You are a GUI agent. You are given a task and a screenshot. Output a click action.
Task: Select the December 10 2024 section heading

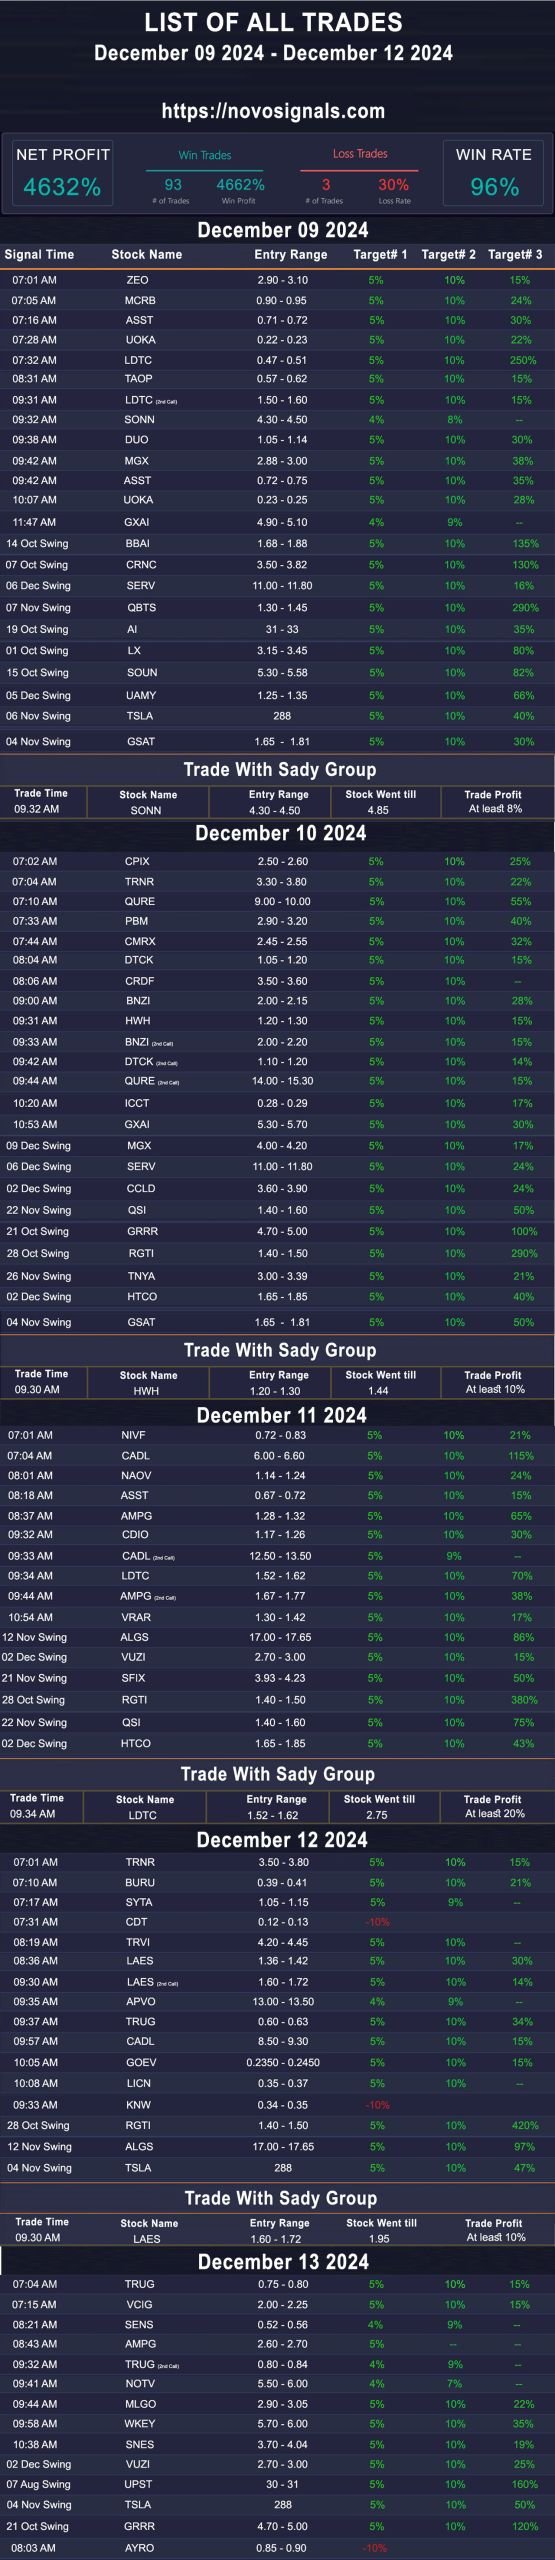point(281,833)
